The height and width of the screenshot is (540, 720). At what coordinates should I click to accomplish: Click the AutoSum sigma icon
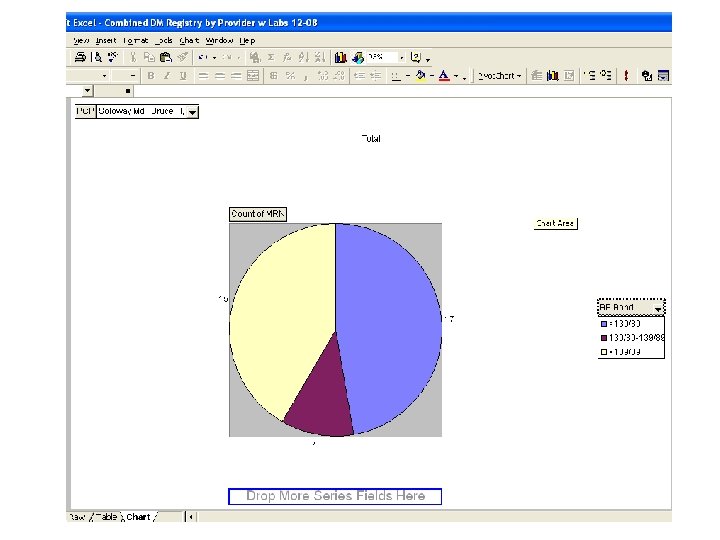point(271,57)
